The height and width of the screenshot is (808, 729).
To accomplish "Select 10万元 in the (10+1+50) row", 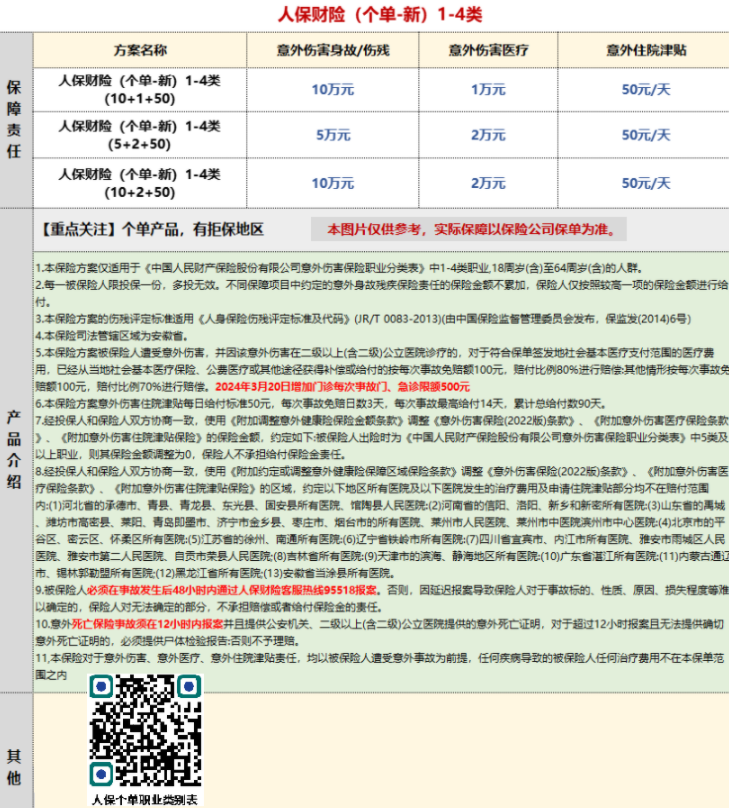I will click(333, 90).
